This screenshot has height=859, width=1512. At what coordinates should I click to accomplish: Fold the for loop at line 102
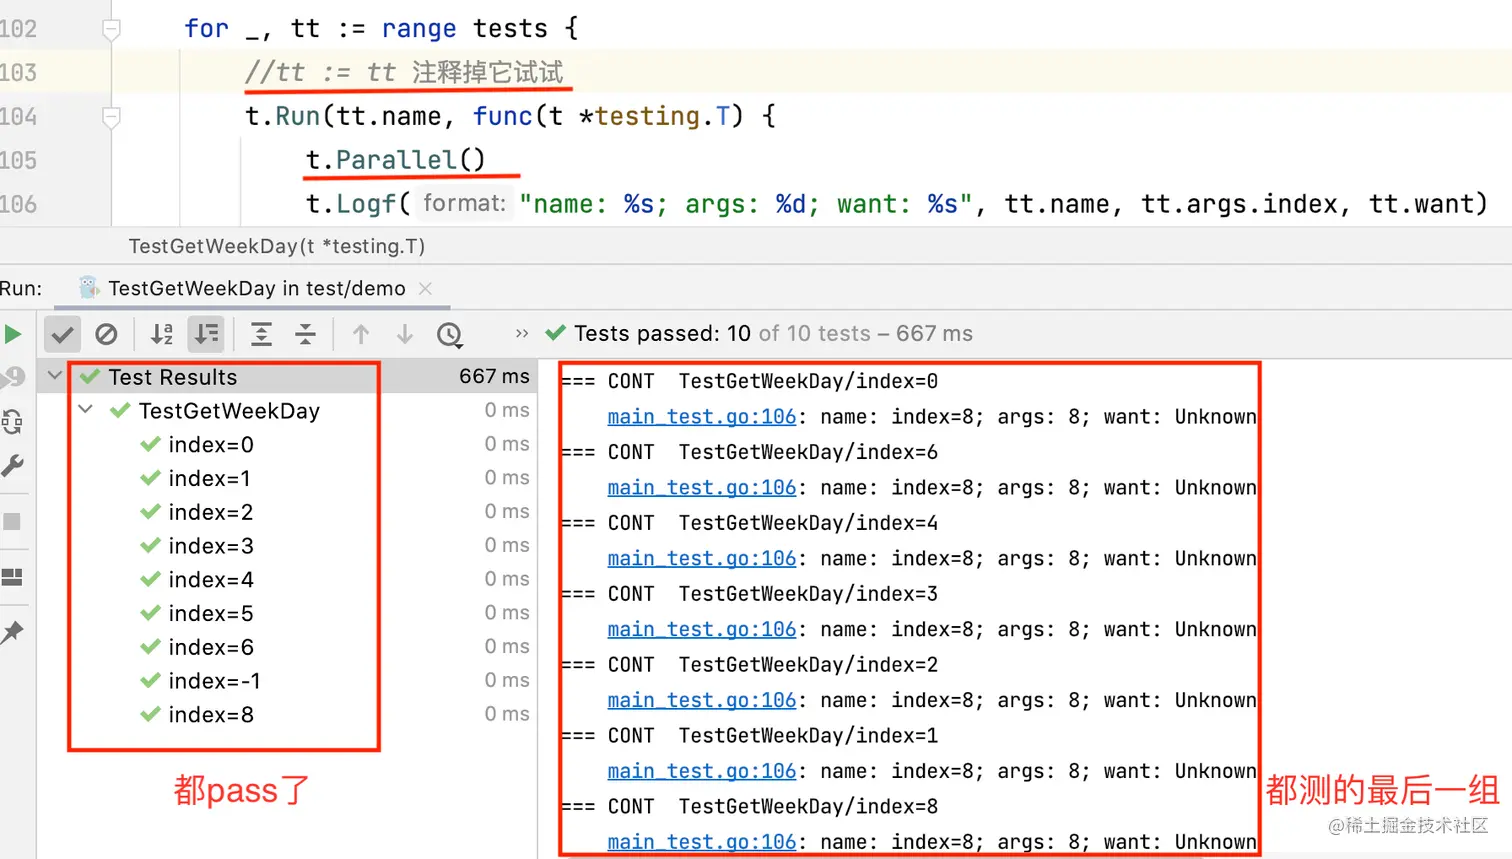pos(111,29)
